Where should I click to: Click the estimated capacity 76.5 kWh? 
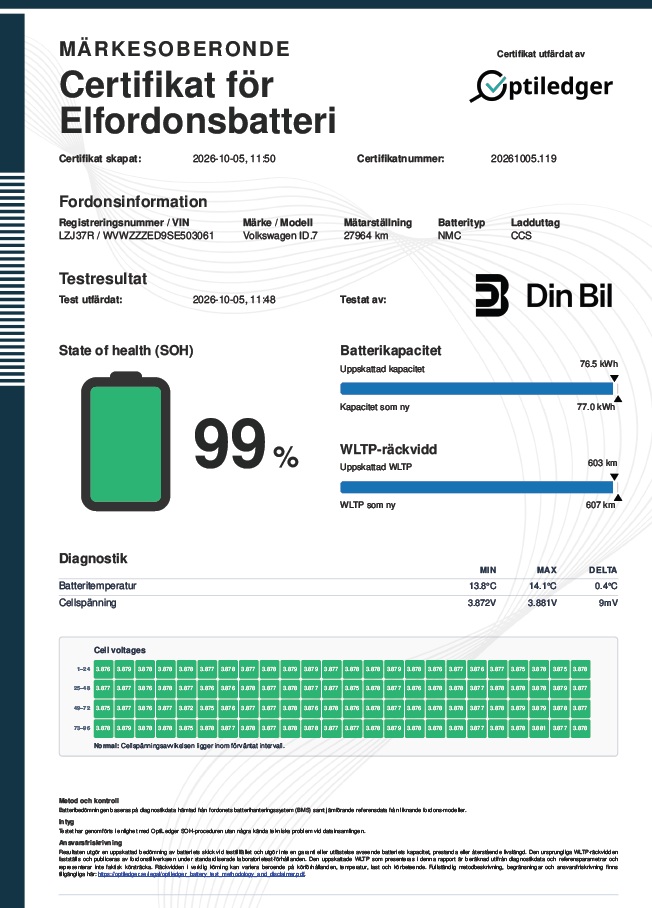599,364
